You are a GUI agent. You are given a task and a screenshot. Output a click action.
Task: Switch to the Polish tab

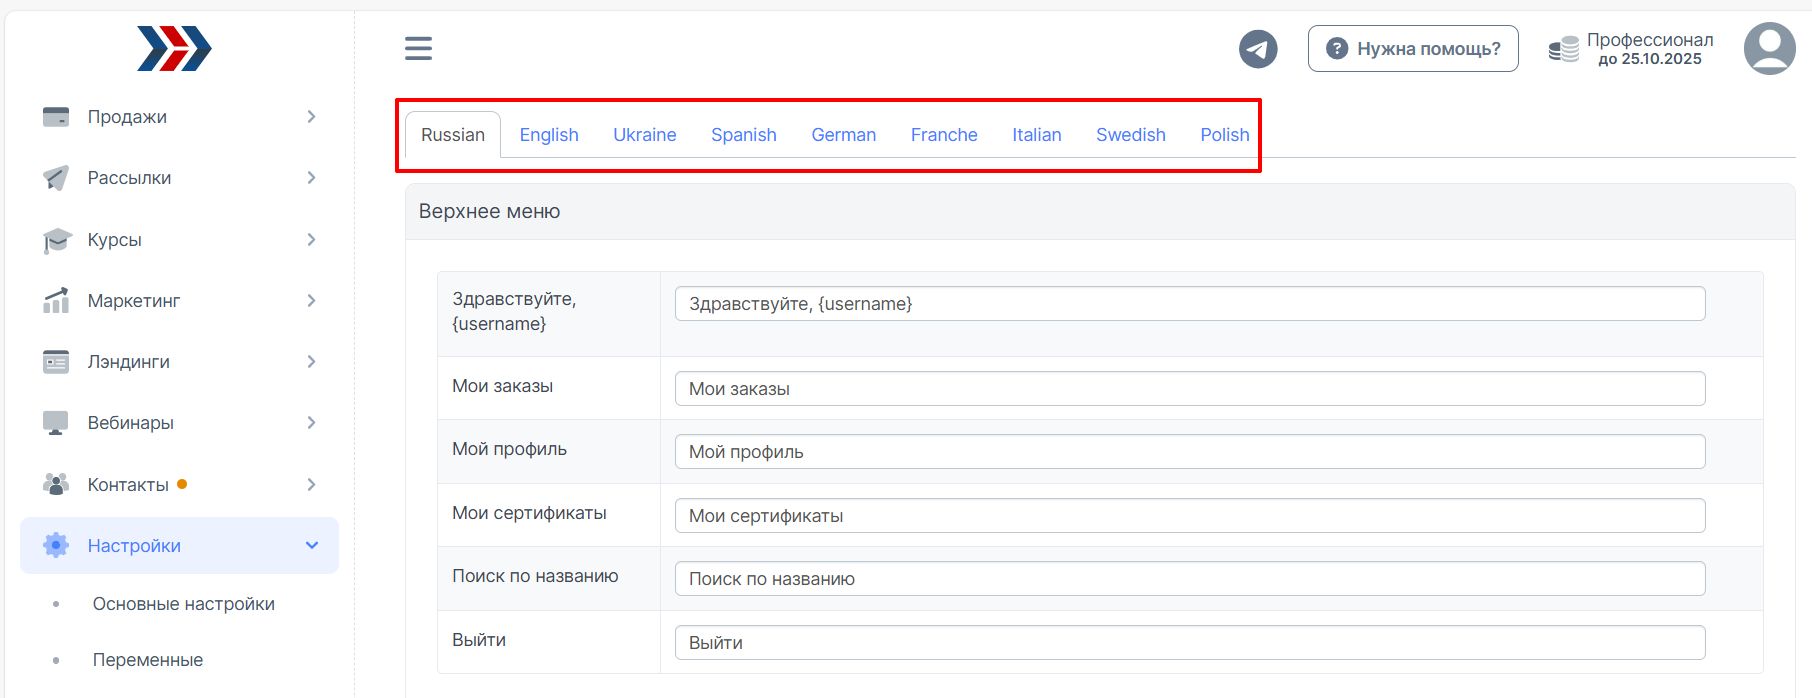(x=1225, y=135)
